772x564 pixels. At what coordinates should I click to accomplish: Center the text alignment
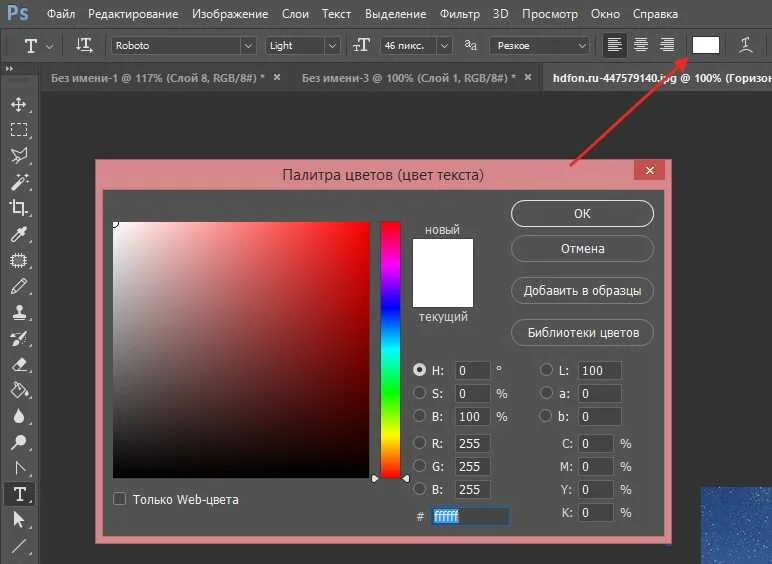click(641, 45)
